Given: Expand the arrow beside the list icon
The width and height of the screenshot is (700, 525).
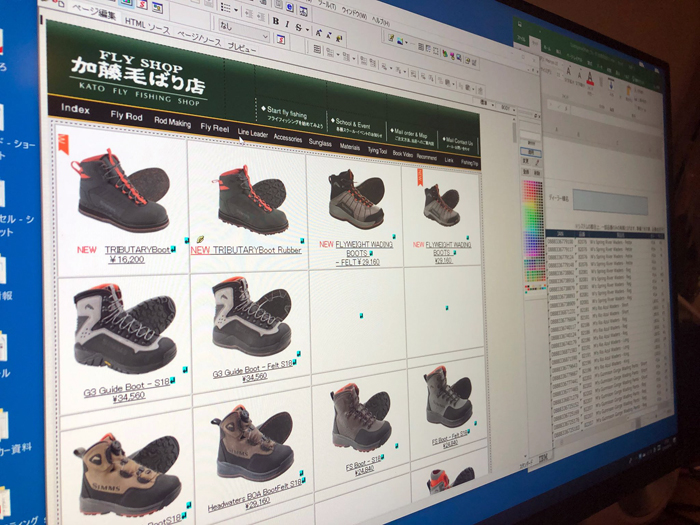Looking at the screenshot, I should point(235,11).
